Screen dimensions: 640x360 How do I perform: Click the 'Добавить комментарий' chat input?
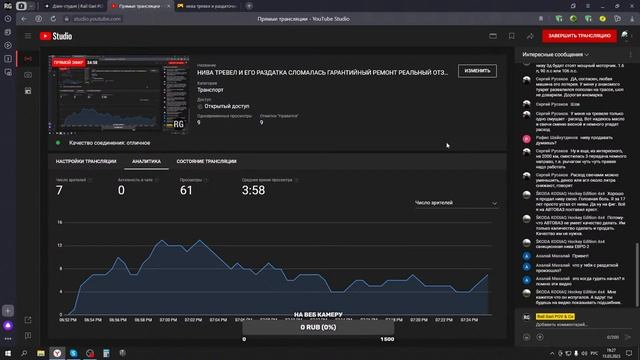(x=562, y=325)
